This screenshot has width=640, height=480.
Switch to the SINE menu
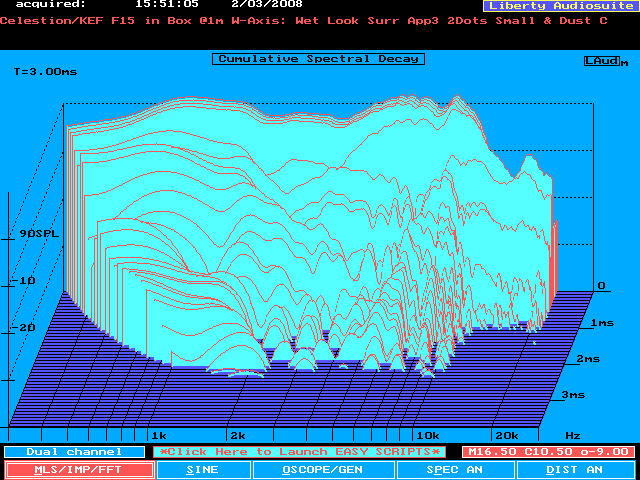(x=203, y=469)
